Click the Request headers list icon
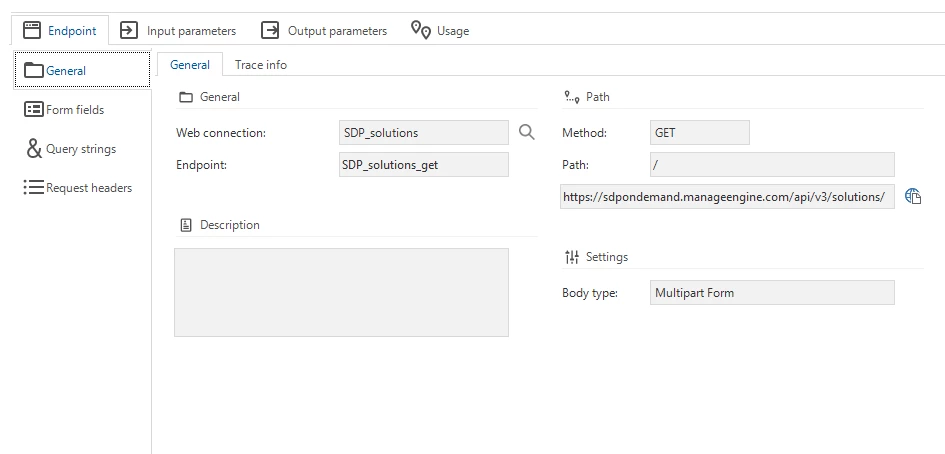 point(34,188)
